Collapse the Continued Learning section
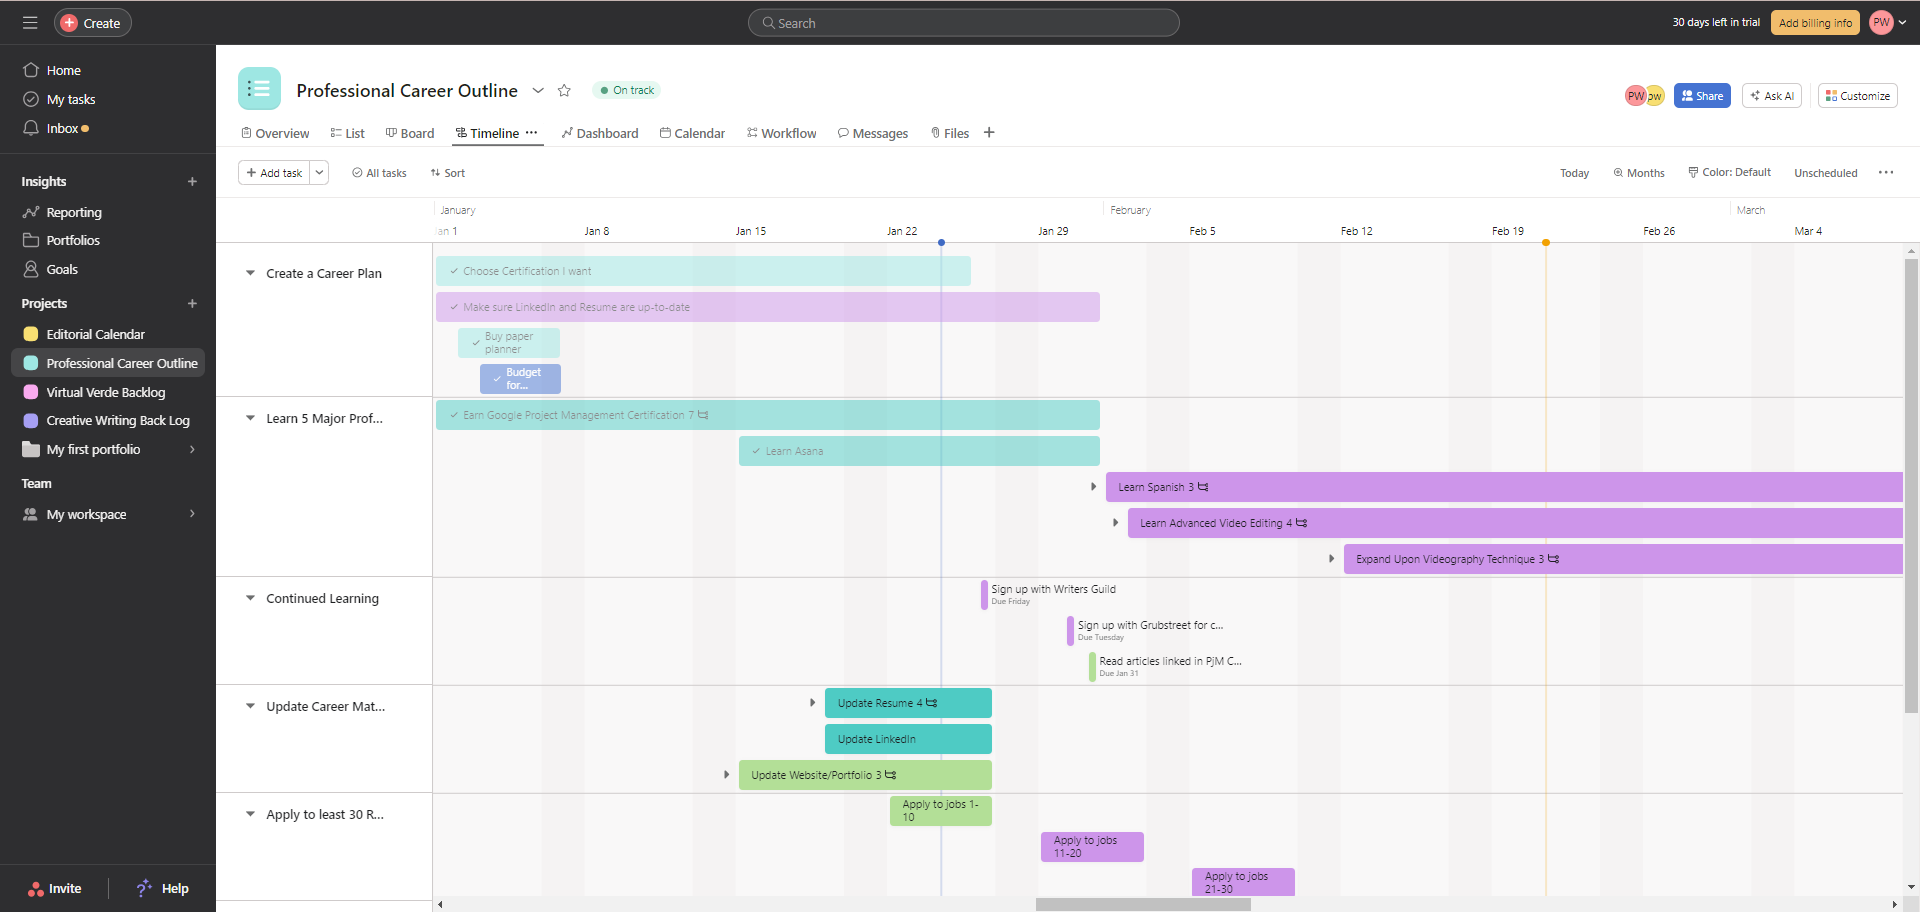The height and width of the screenshot is (912, 1920). click(250, 598)
